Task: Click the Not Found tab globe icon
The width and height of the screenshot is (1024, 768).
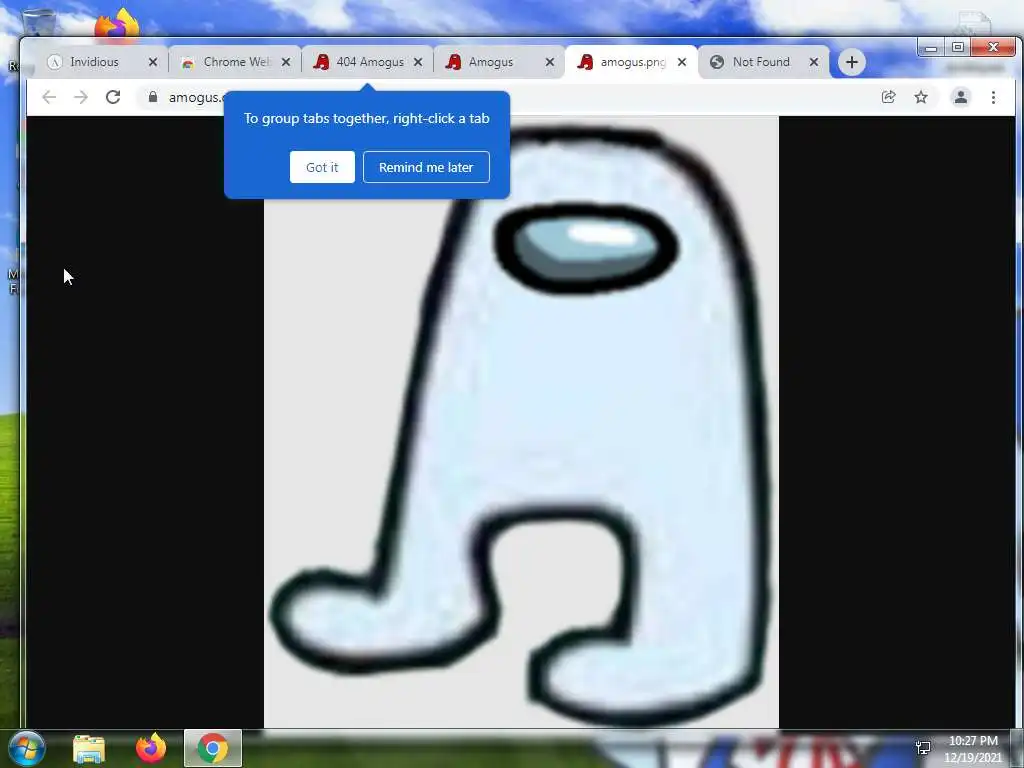Action: click(x=717, y=62)
